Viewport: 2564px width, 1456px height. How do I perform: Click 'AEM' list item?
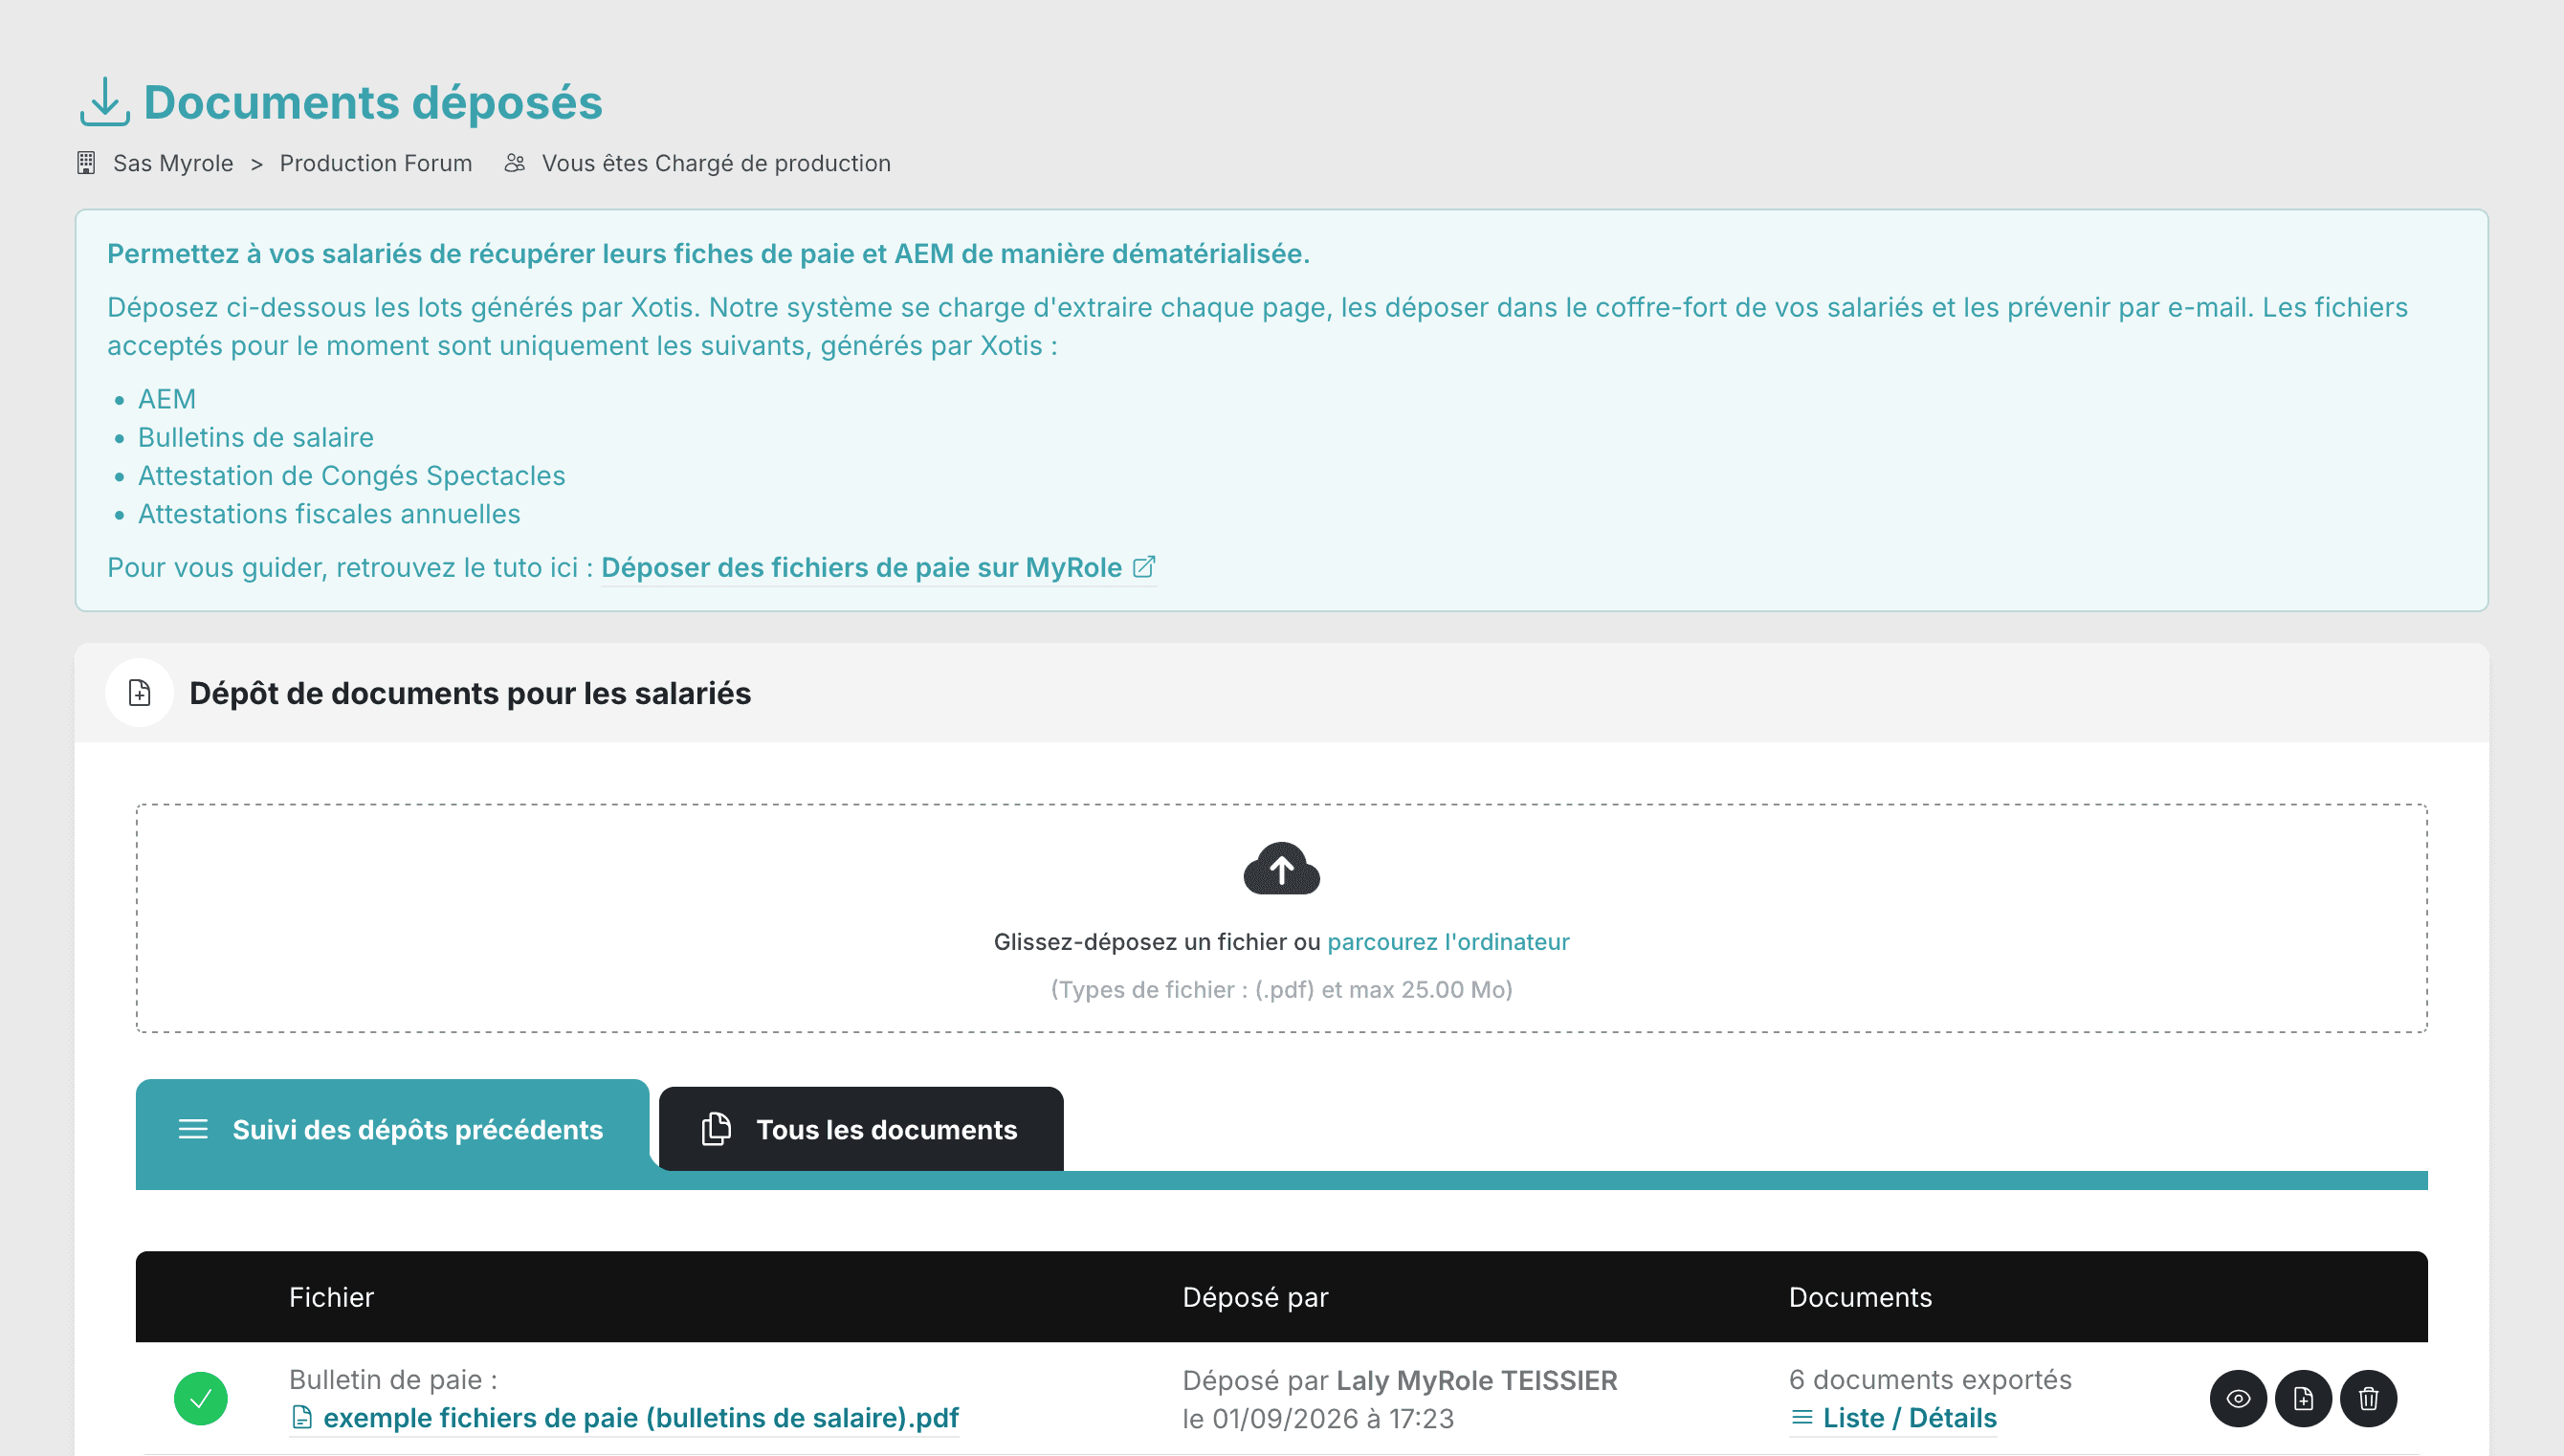click(166, 399)
